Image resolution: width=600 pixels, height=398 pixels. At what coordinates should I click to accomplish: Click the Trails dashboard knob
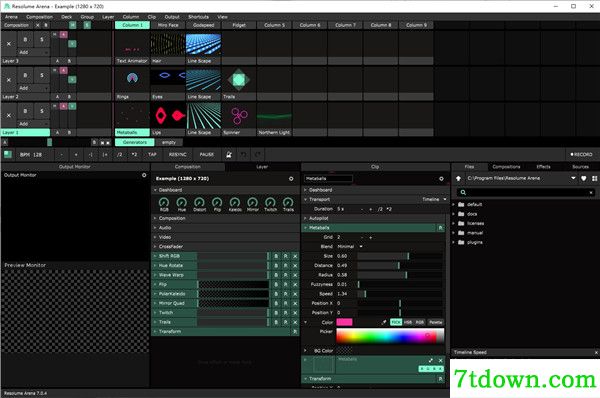point(288,202)
